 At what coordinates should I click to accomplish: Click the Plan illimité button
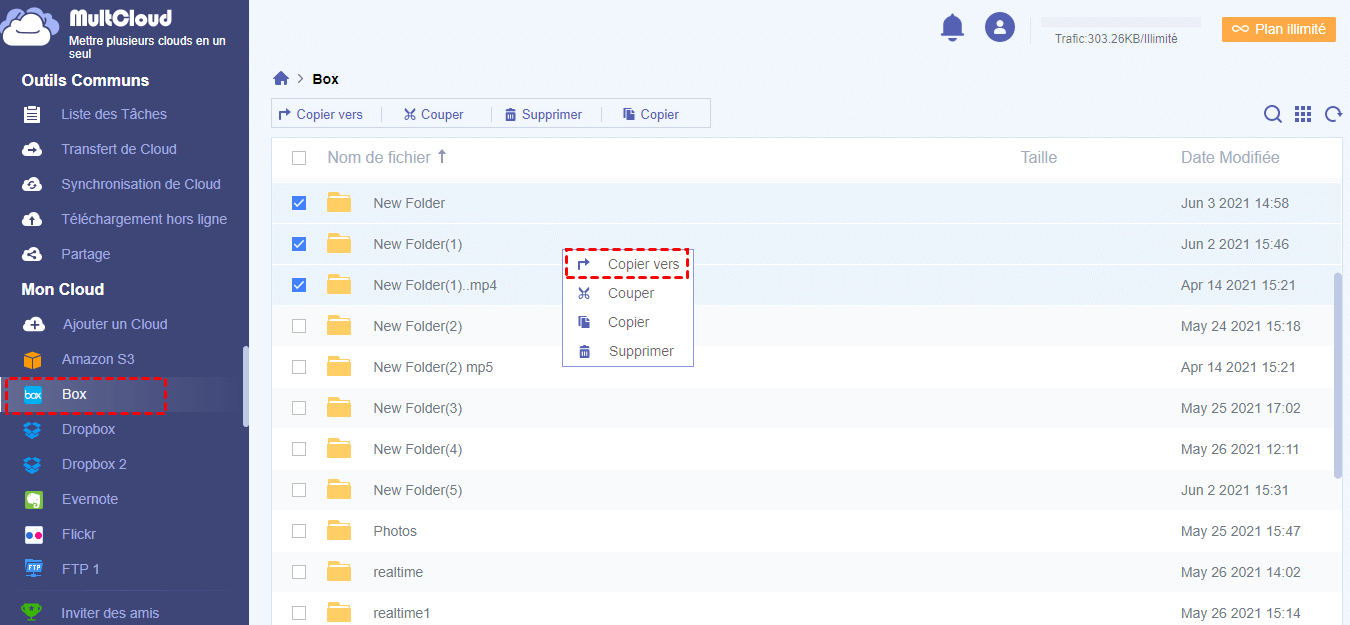[1279, 29]
